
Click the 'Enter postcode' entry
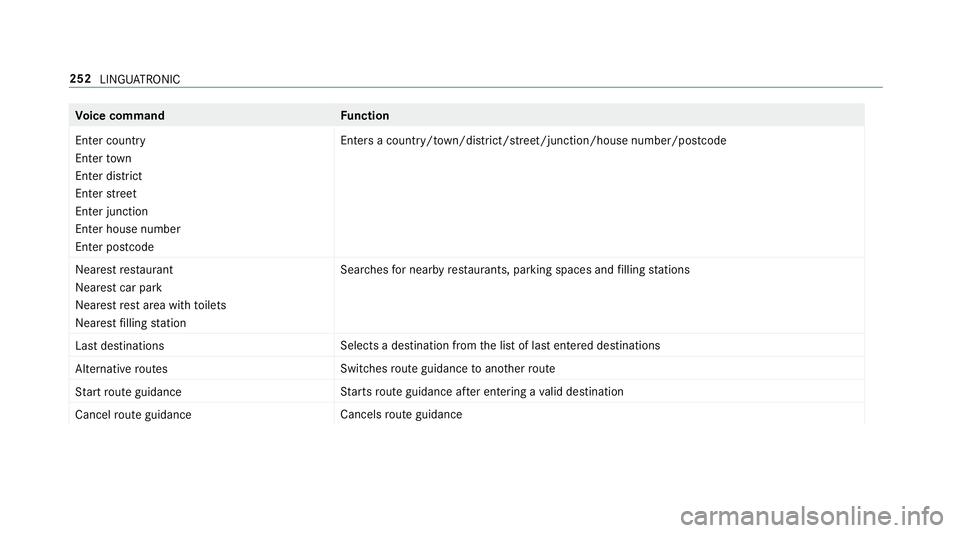(114, 247)
